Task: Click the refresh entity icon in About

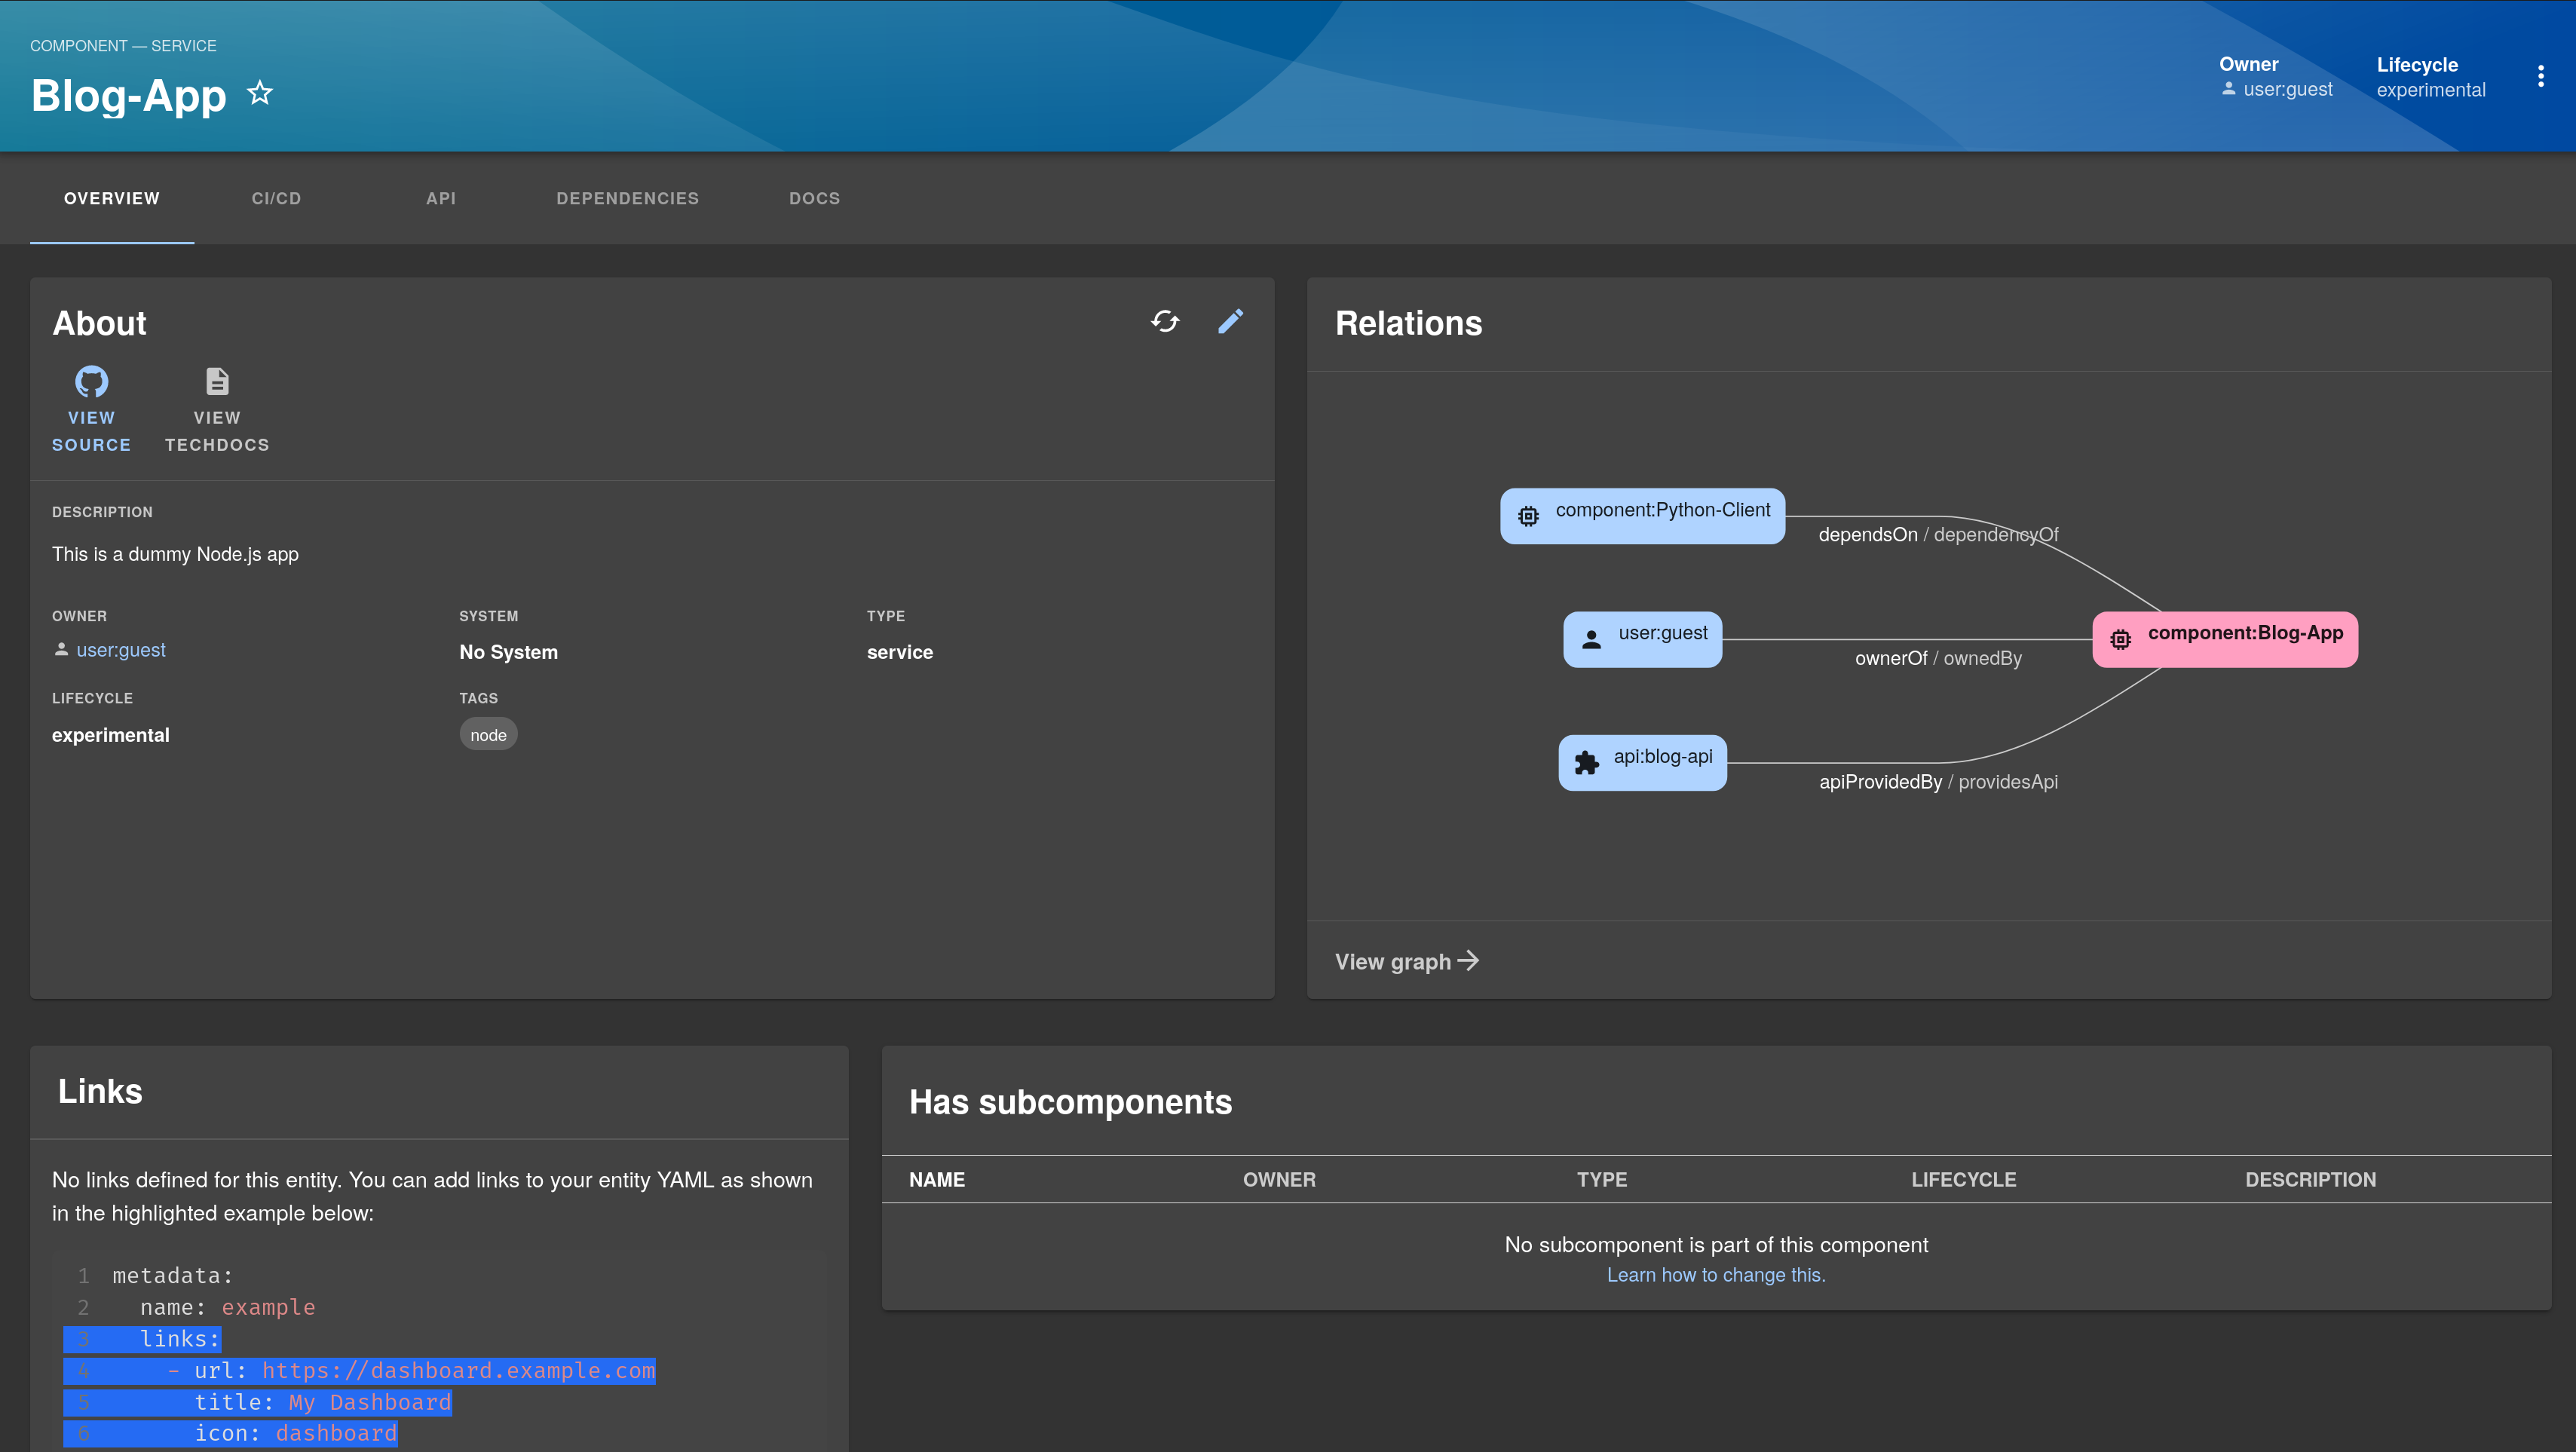Action: point(1165,321)
